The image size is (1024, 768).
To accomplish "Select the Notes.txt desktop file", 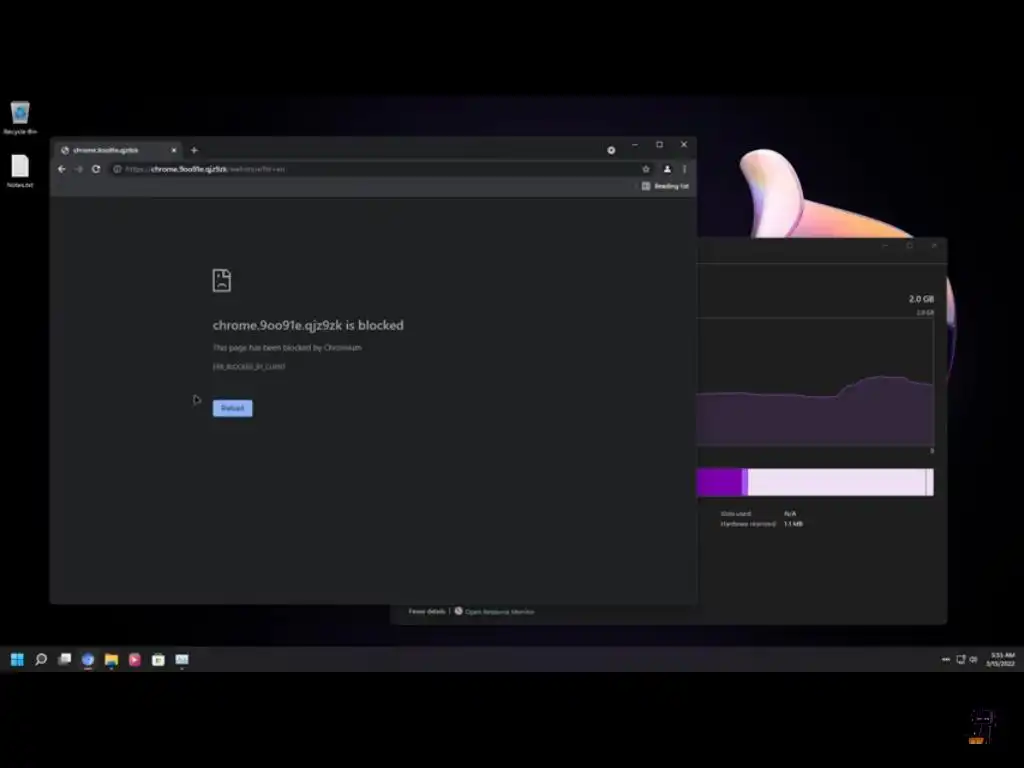I will point(20,171).
